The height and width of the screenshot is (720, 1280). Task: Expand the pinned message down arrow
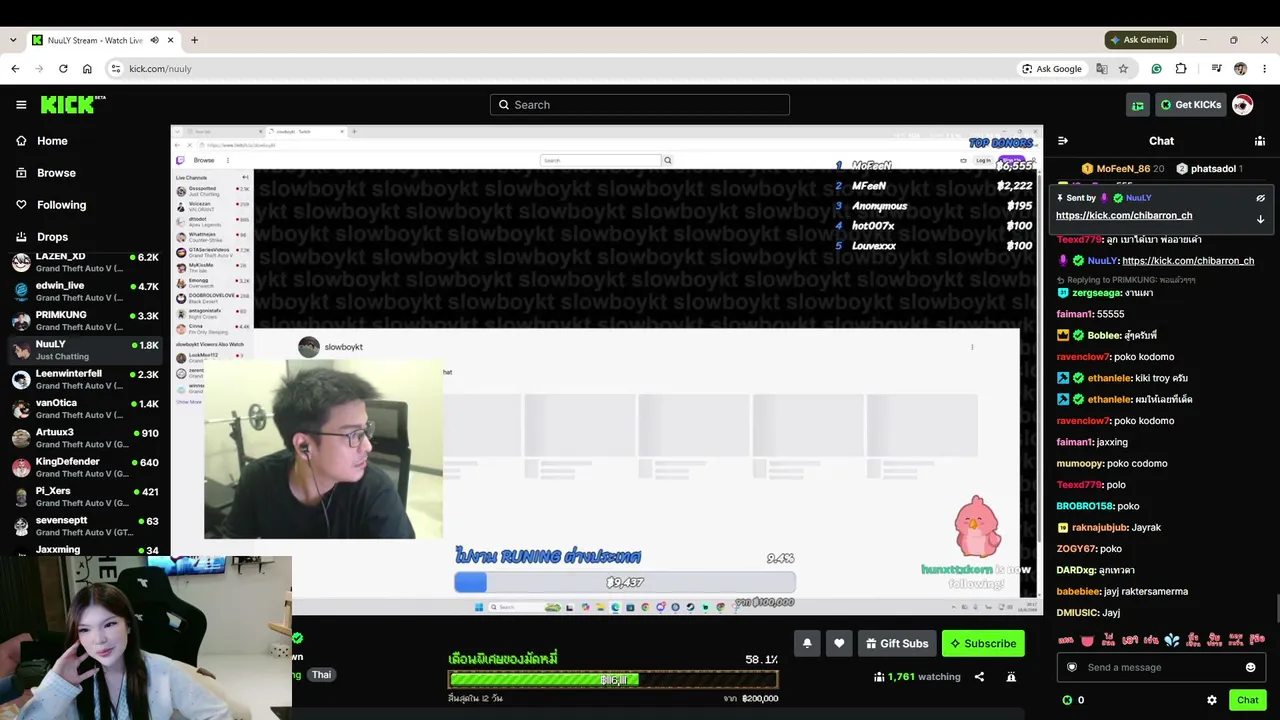click(1261, 218)
